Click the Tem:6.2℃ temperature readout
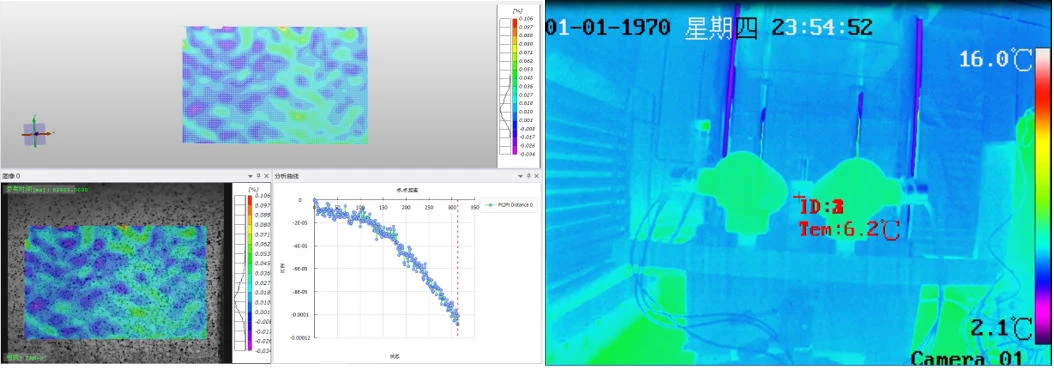 850,230
